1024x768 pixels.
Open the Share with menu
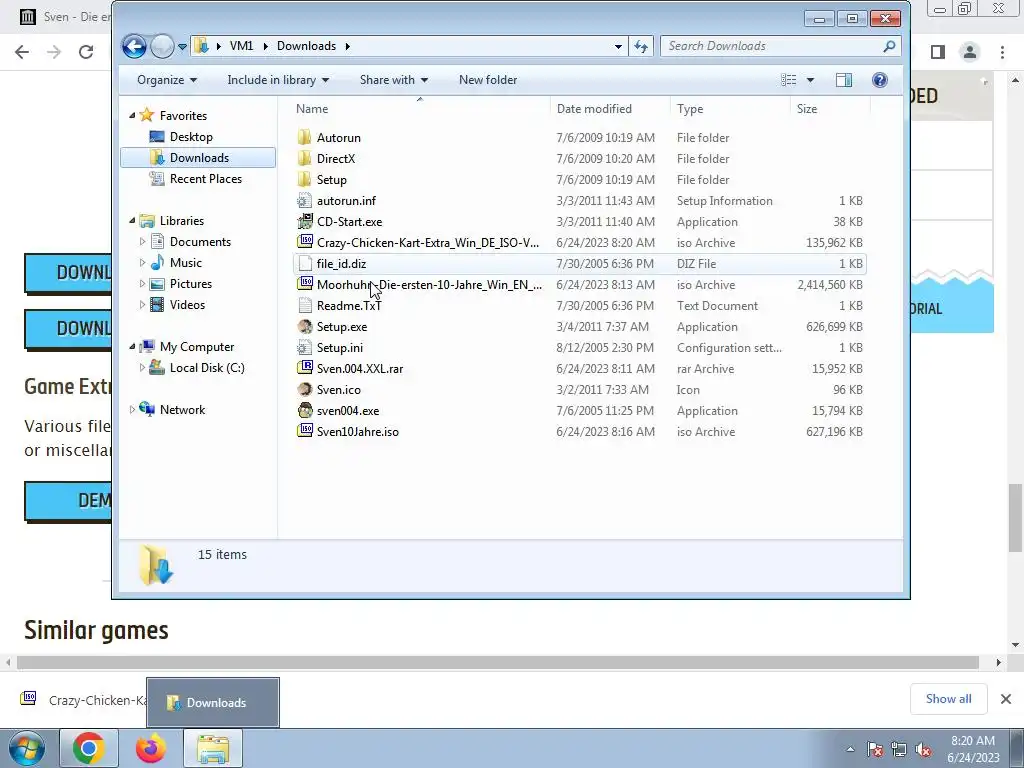click(x=394, y=80)
